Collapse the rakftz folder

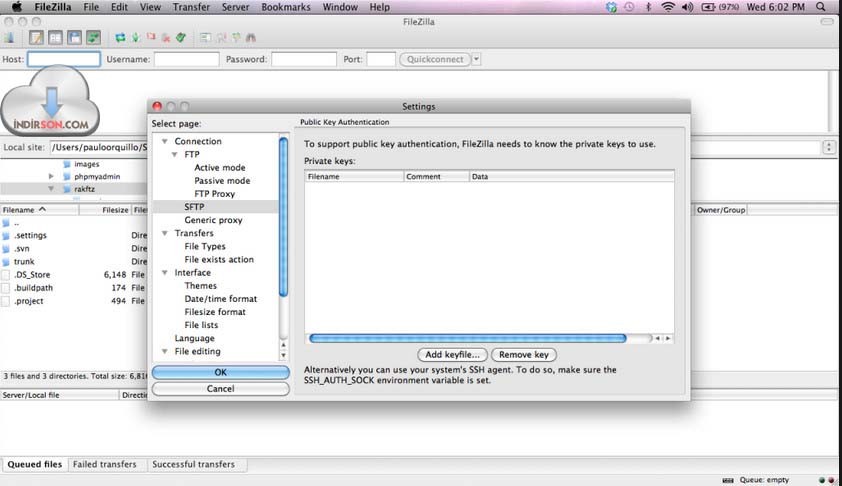coord(51,189)
